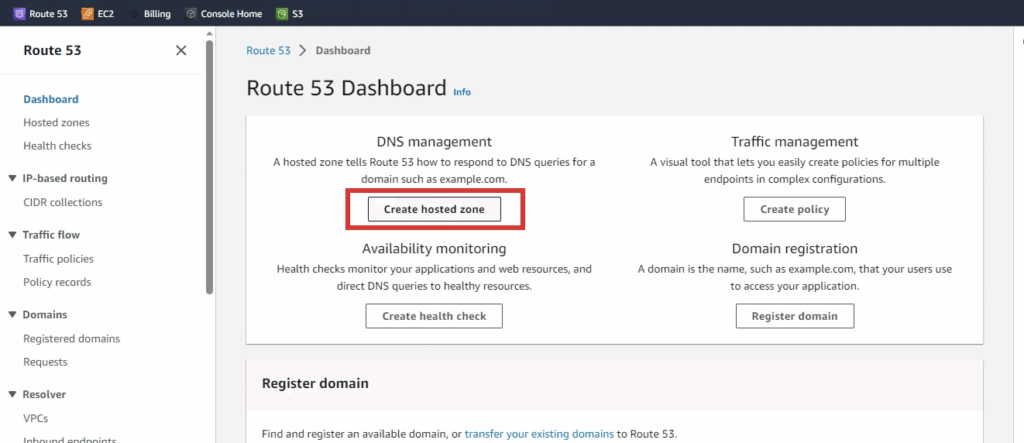
Task: Open Policy records in the sidebar
Action: click(x=57, y=282)
